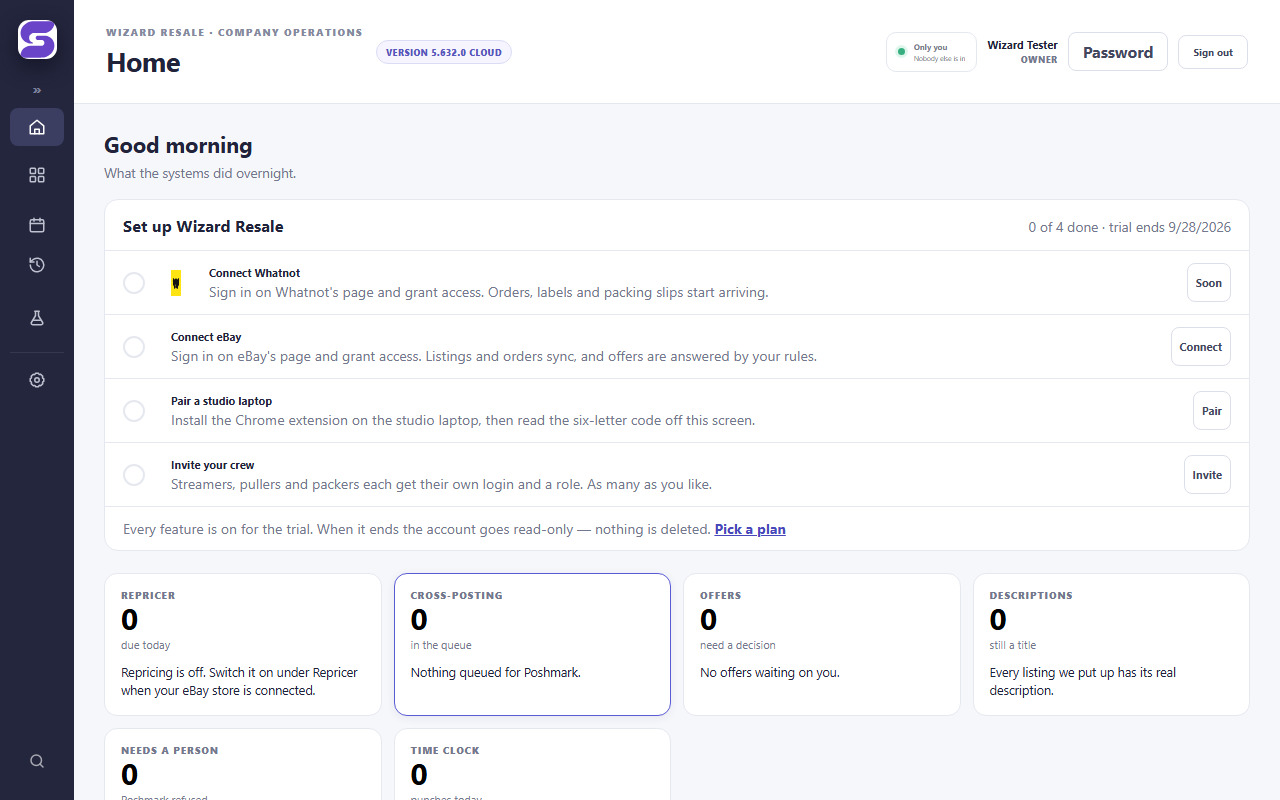
Task: Toggle the Connect Whatnot step circle
Action: click(134, 283)
